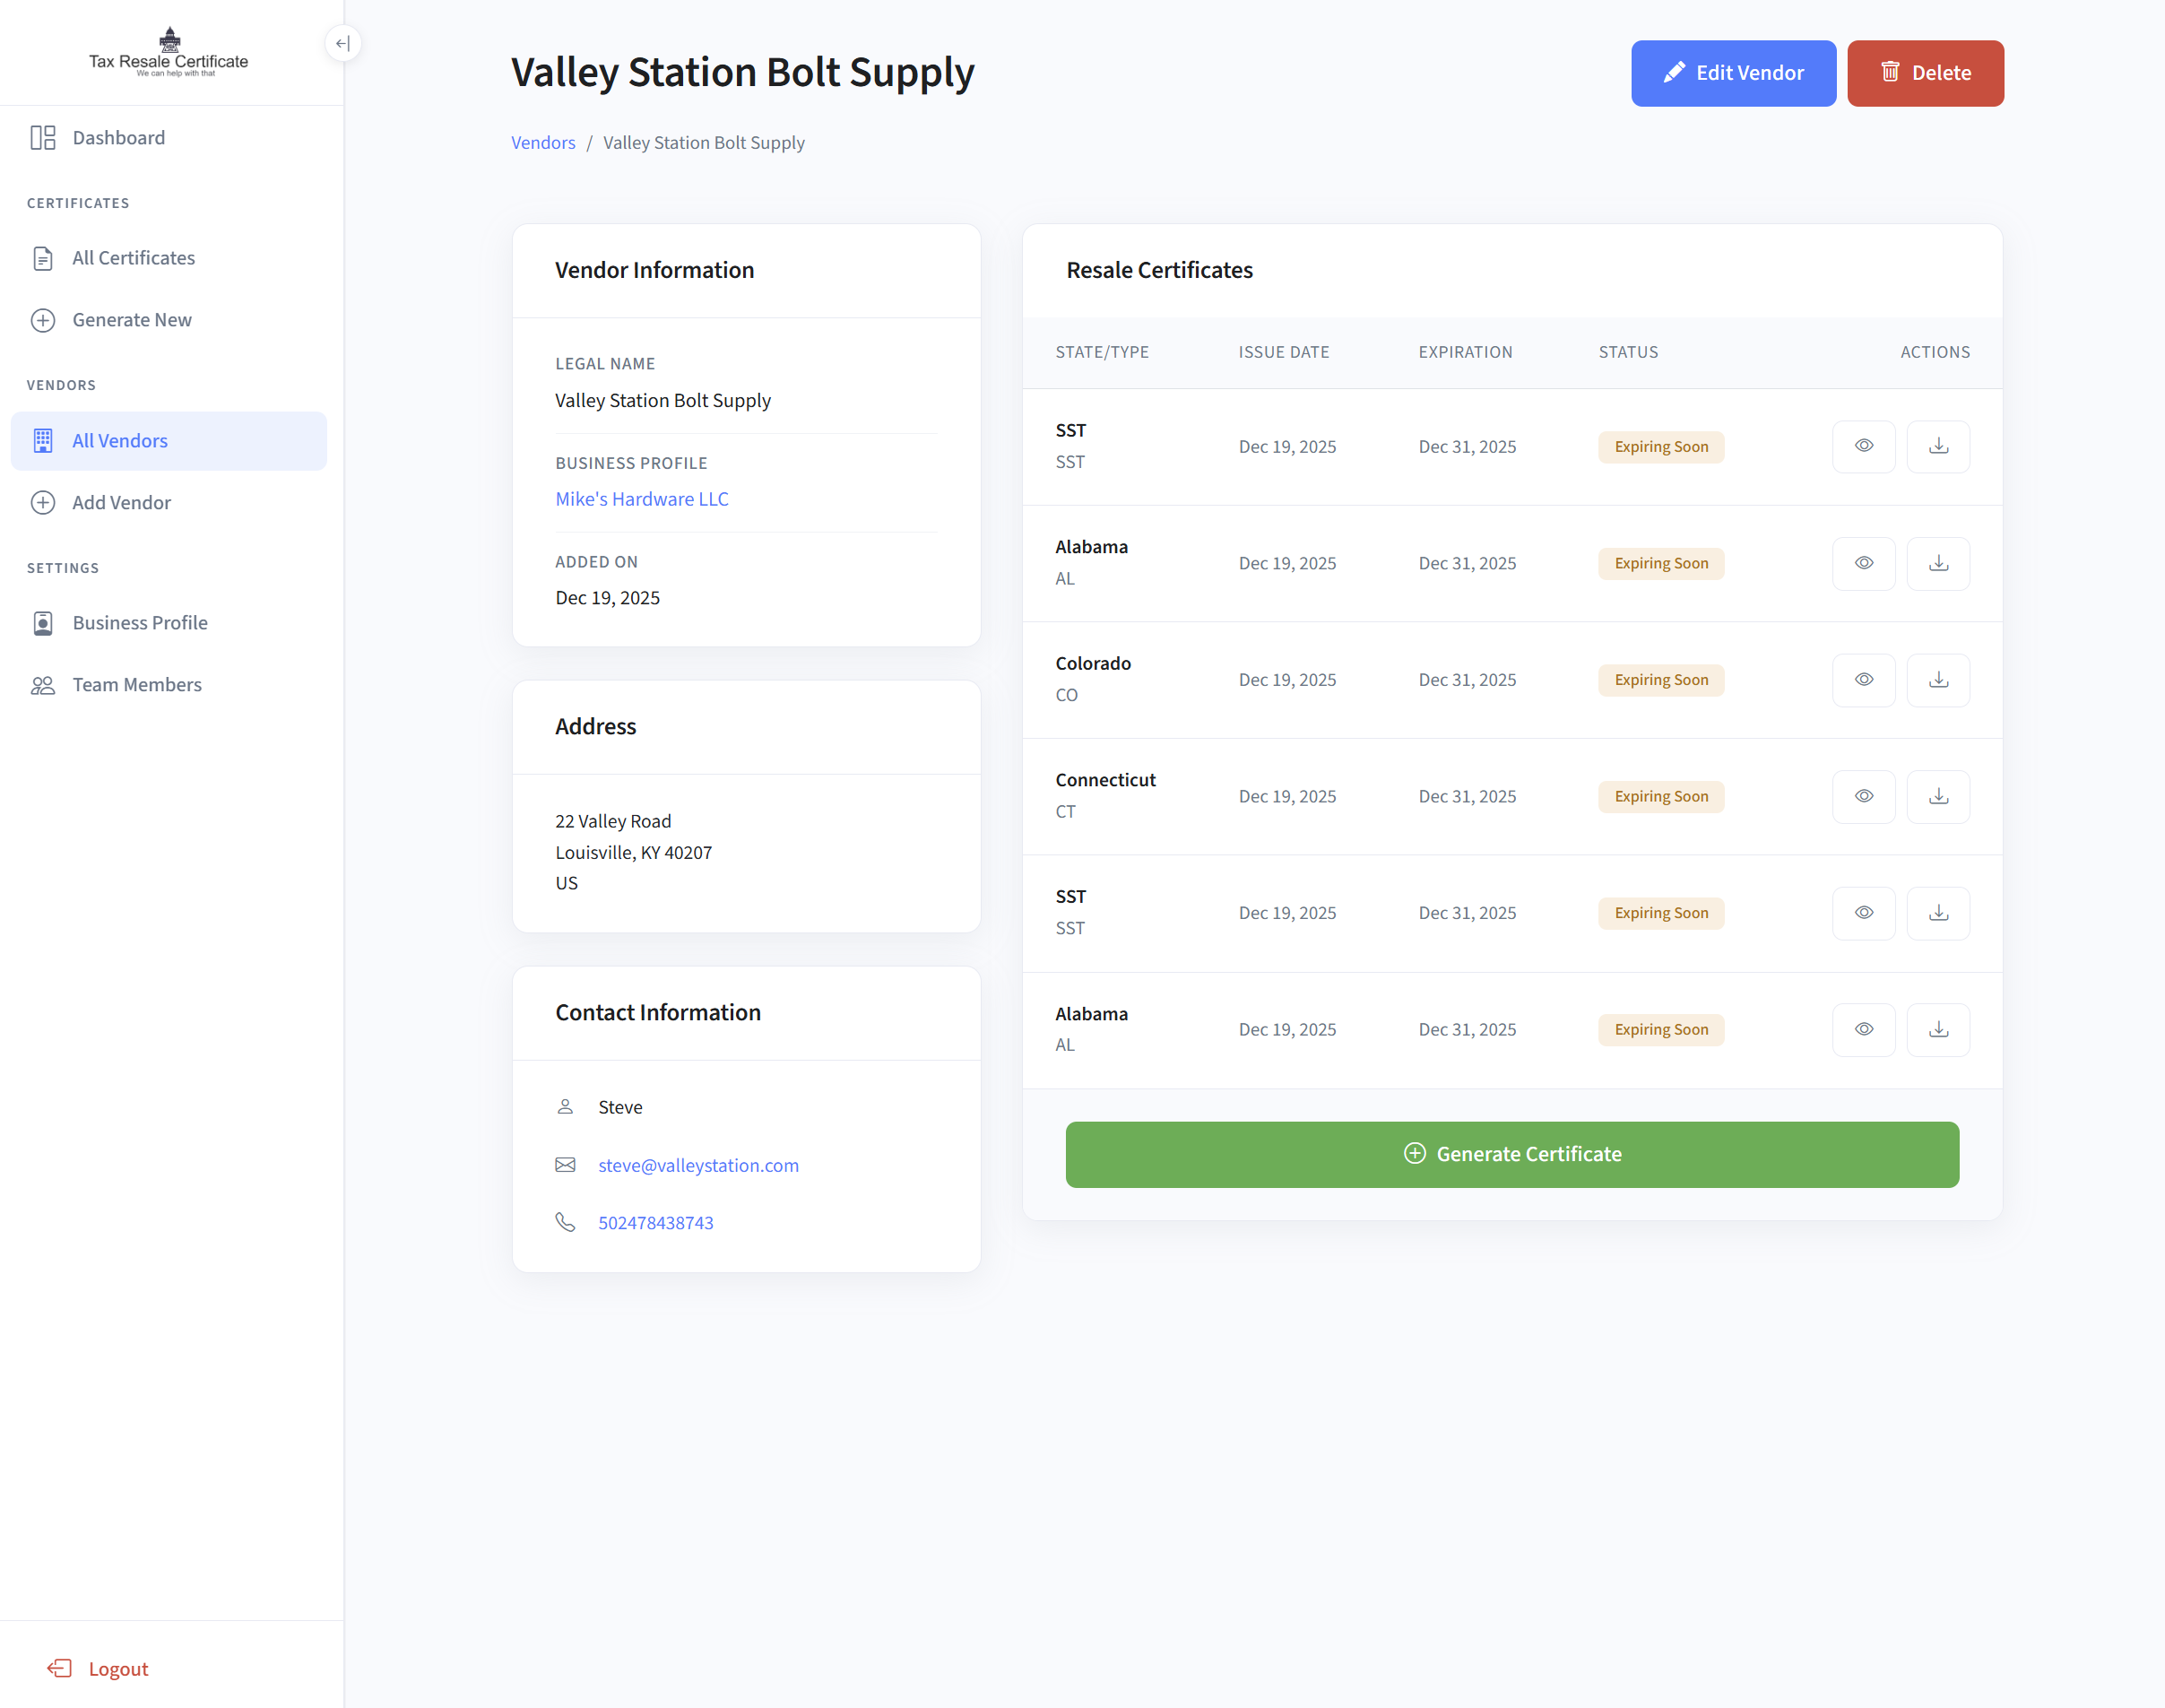Click the Logout icon
Screen dimensions: 2165x1708
(x=59, y=1668)
